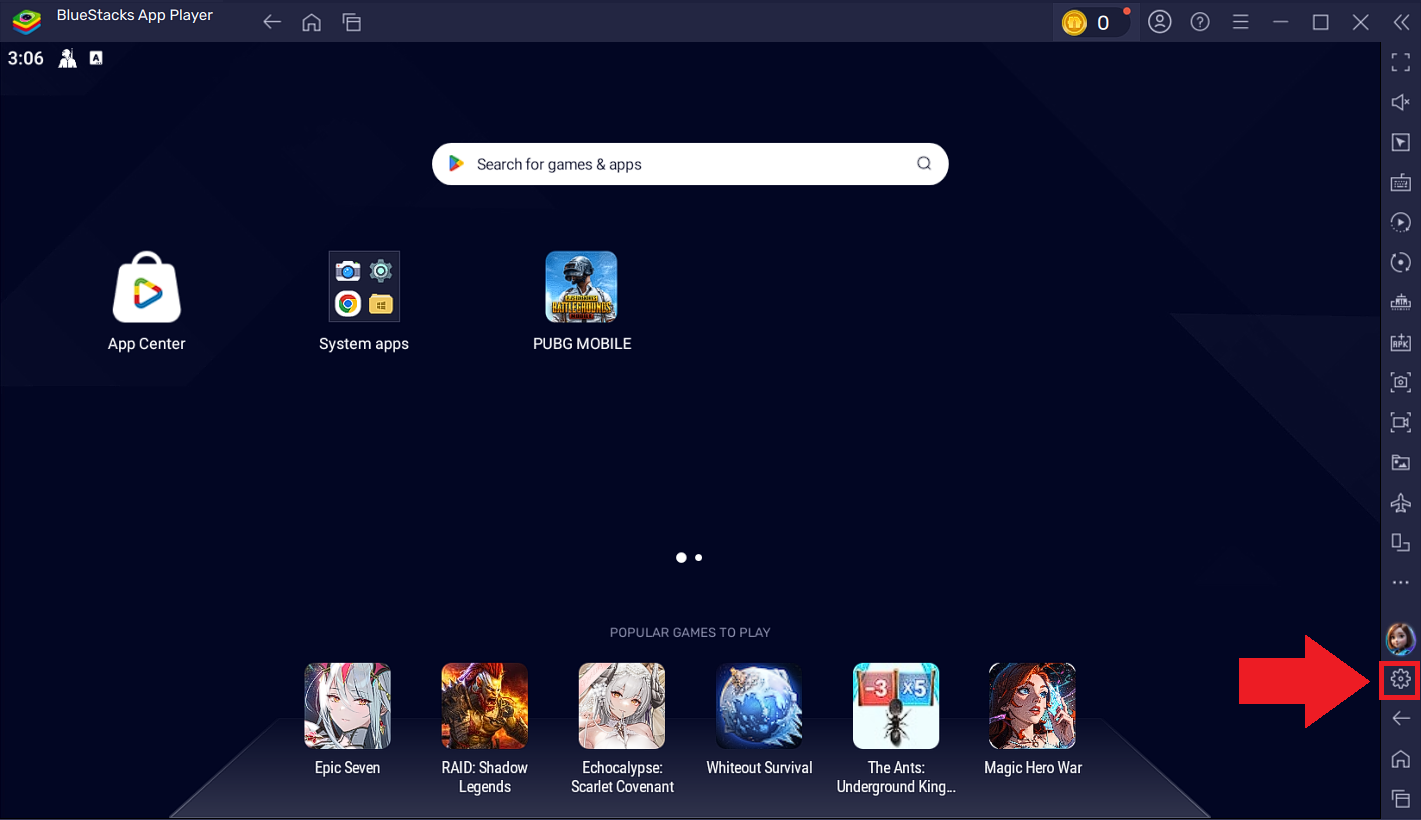This screenshot has height=820, width=1421.
Task: Expand more sidebar options
Action: [1400, 581]
